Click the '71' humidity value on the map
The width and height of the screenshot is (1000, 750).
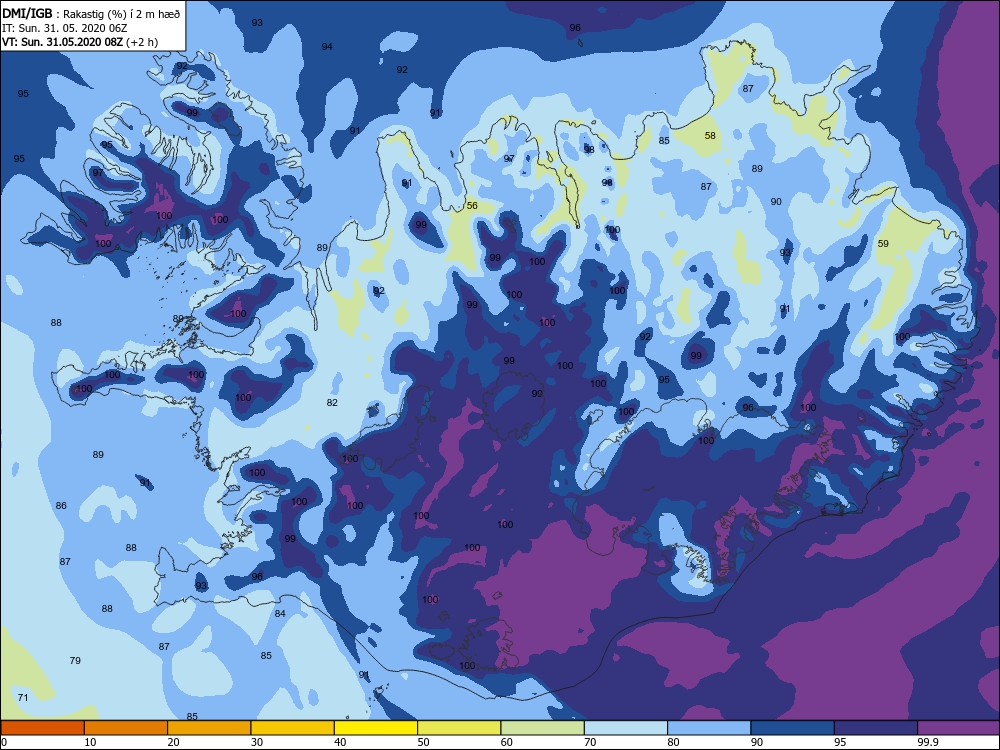(x=23, y=698)
